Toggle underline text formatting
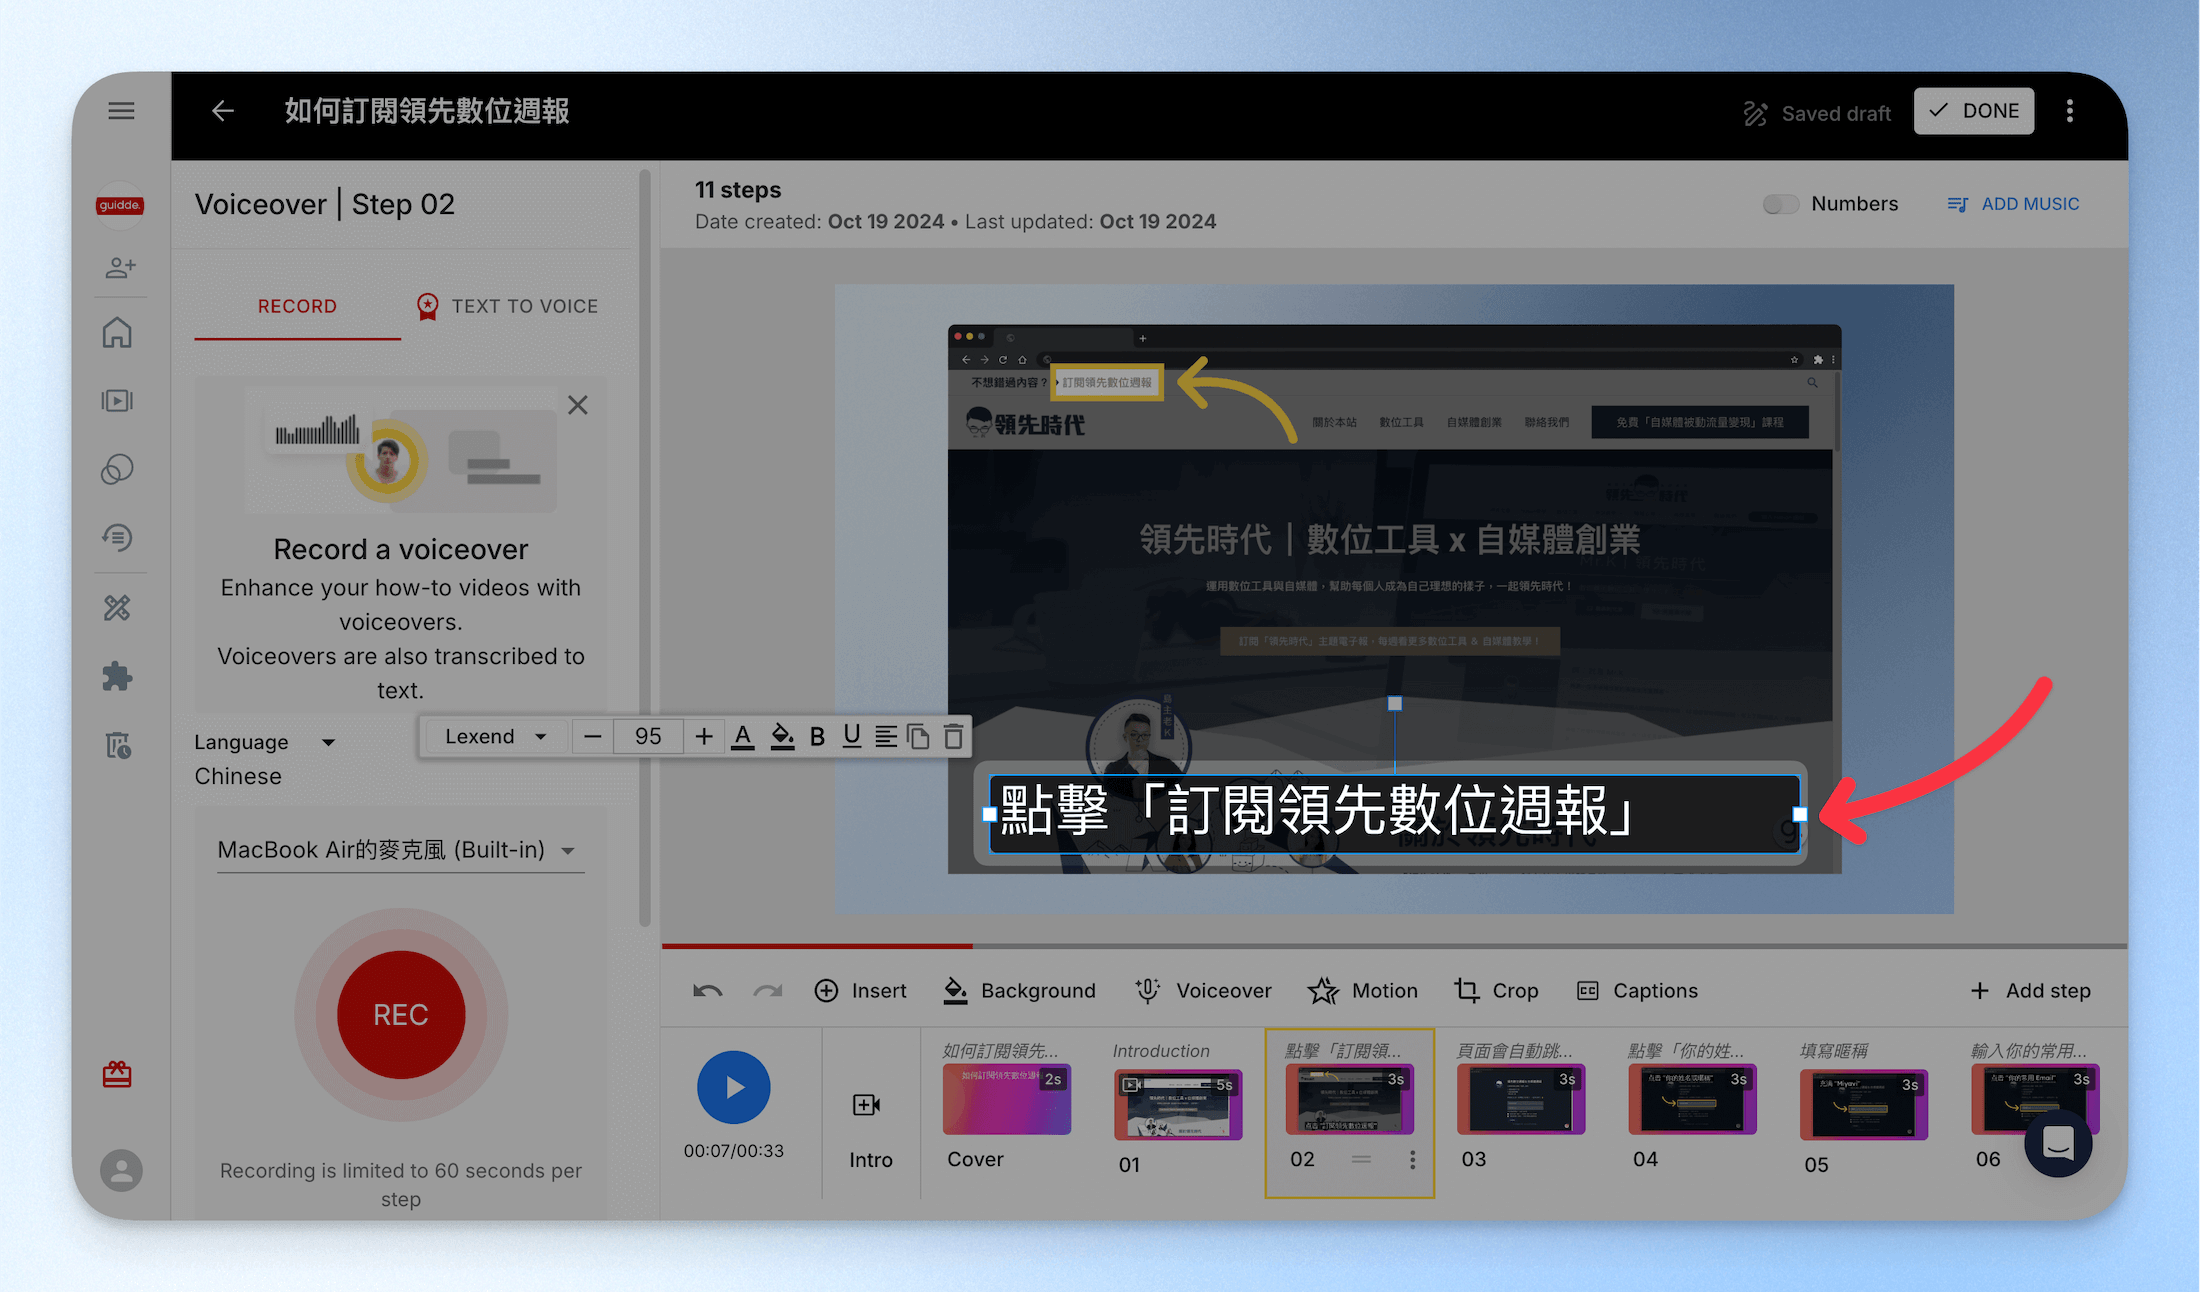This screenshot has height=1292, width=2200. [851, 737]
